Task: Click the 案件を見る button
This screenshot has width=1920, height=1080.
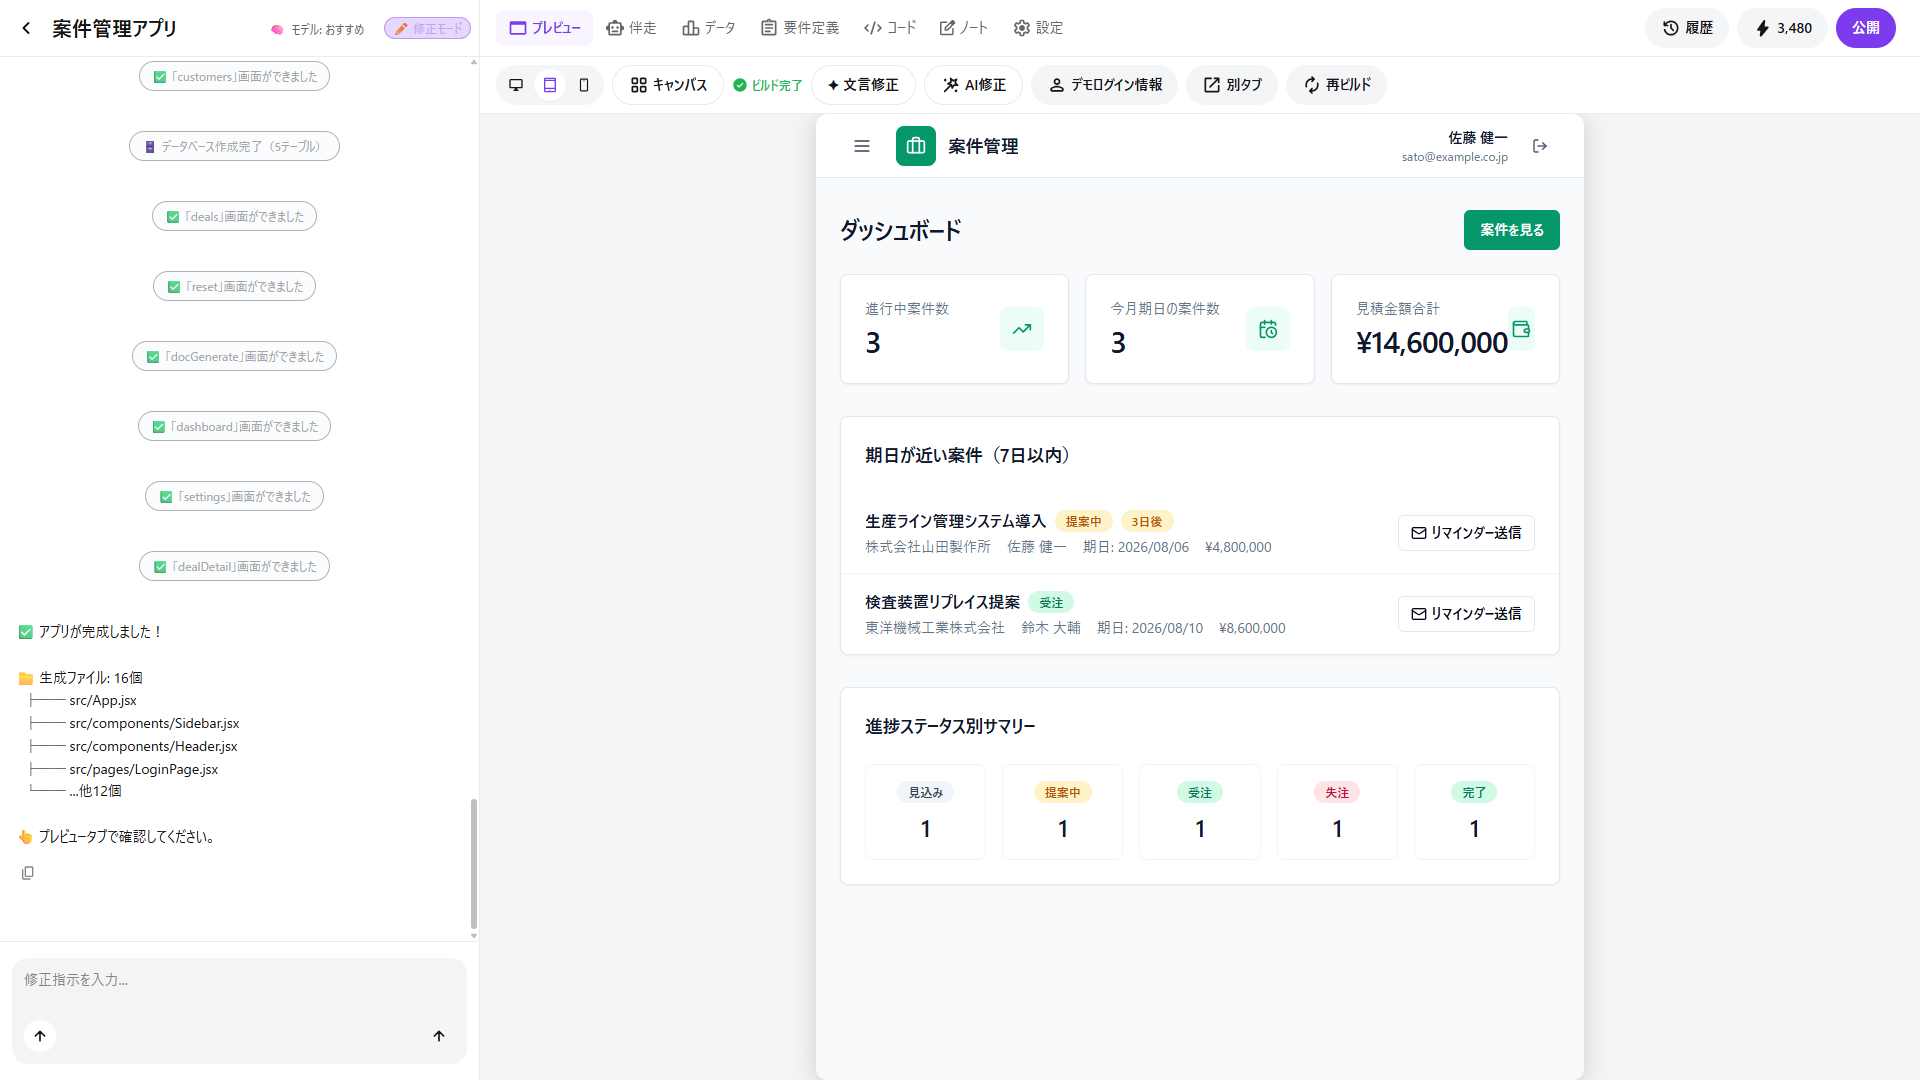Action: pos(1512,230)
